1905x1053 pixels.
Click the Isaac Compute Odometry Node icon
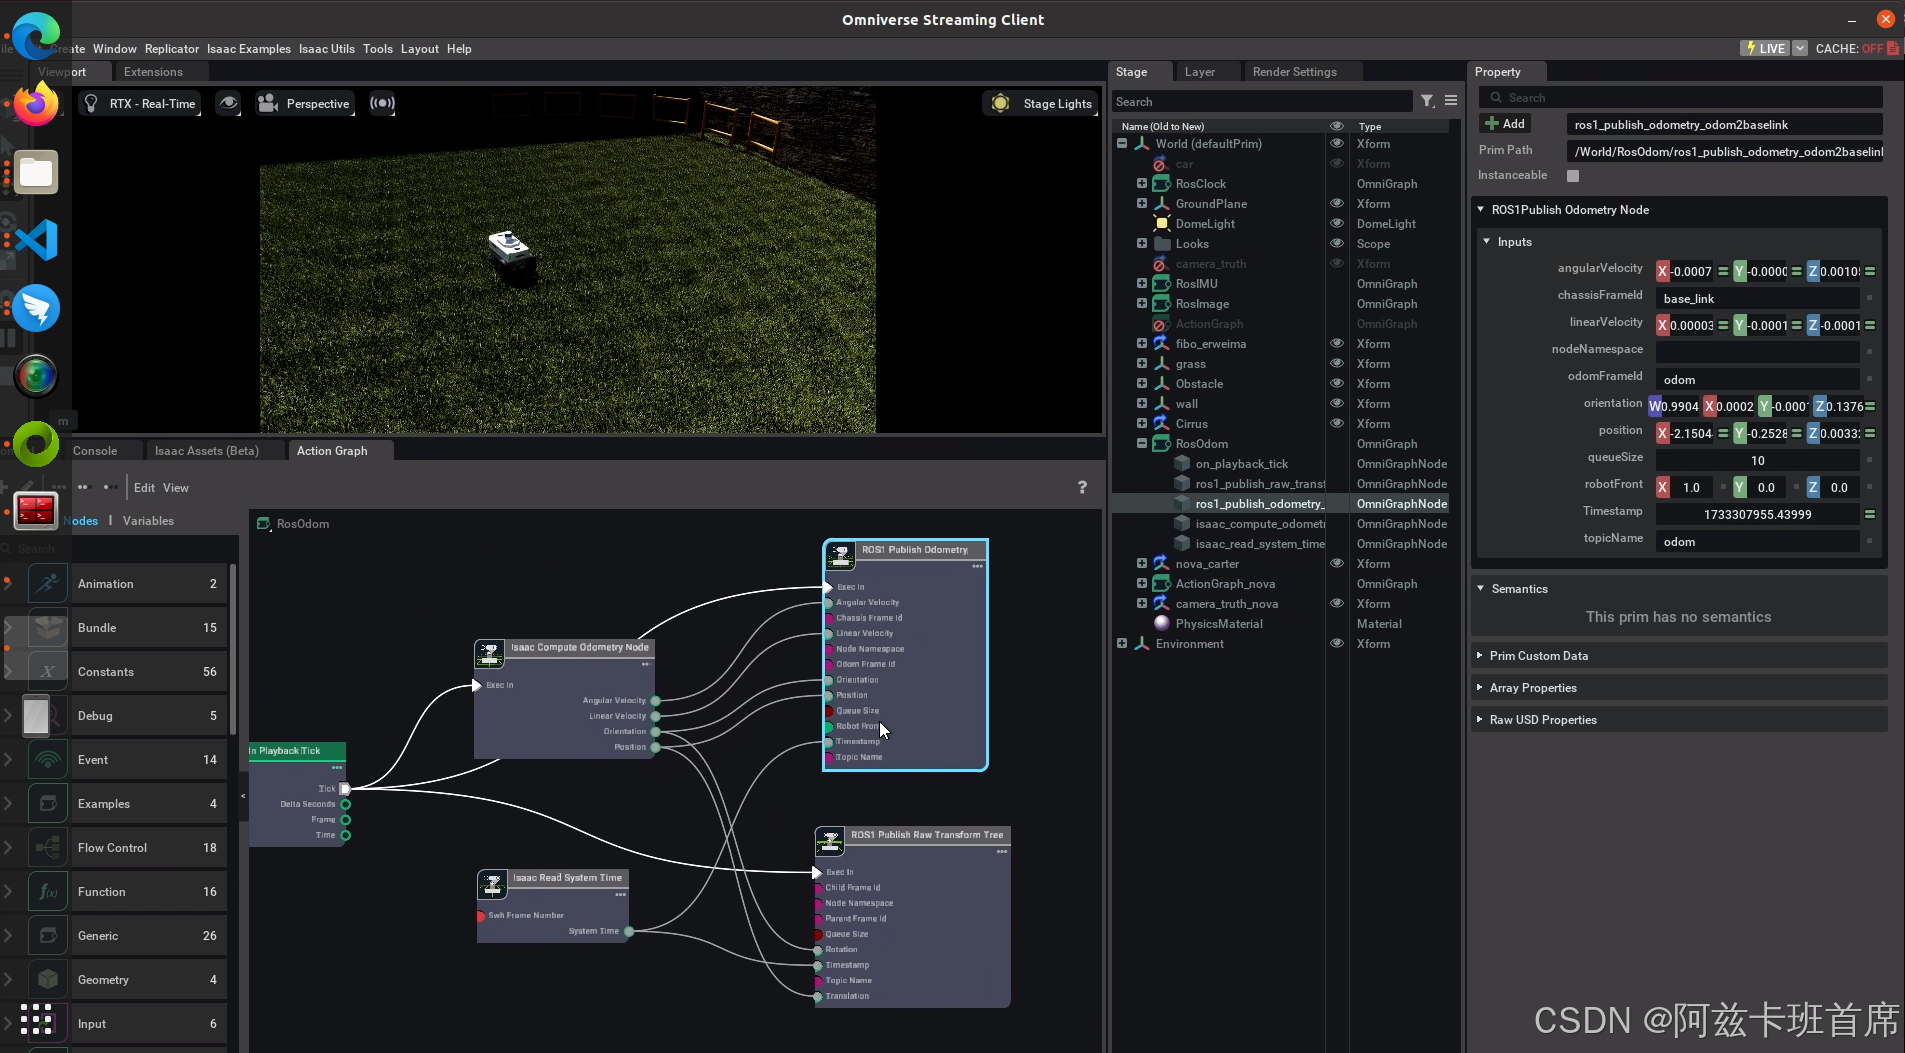pos(490,654)
